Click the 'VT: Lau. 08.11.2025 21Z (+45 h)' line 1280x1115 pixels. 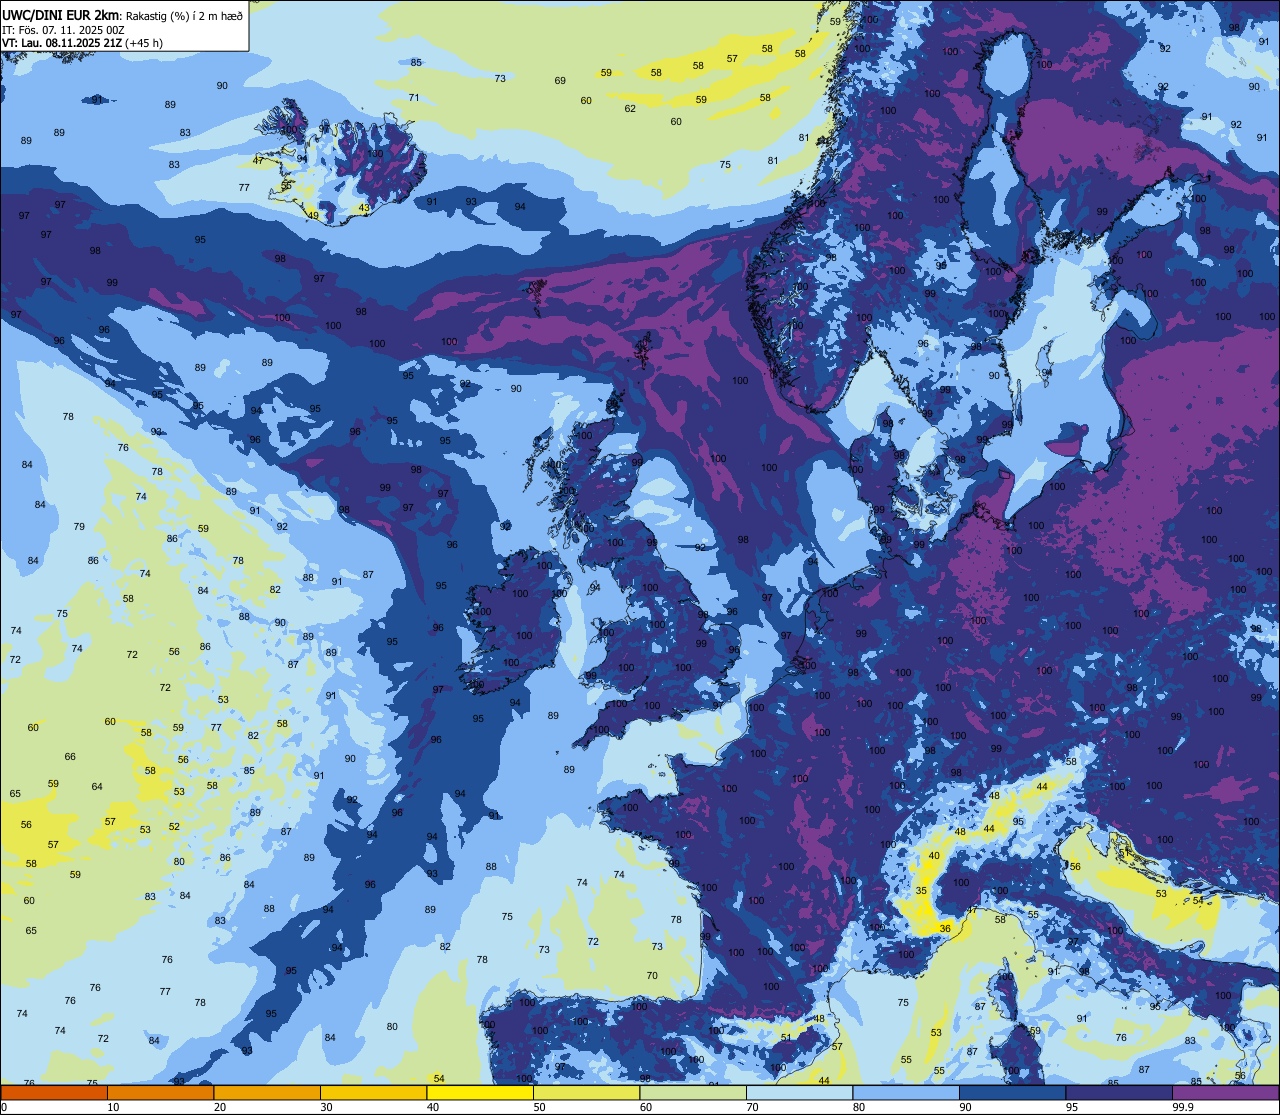tap(82, 43)
